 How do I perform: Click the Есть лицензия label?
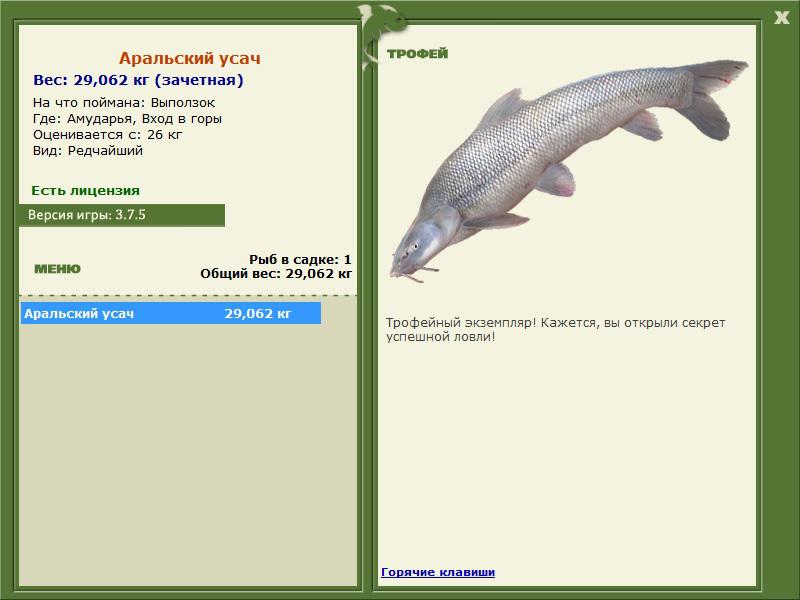(x=85, y=190)
